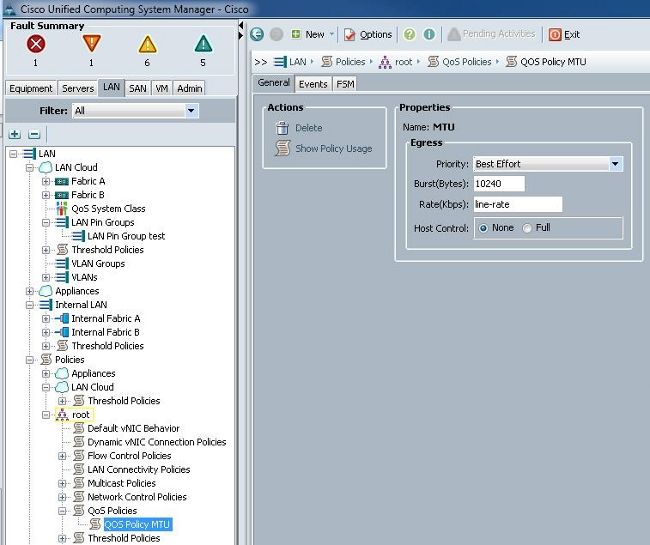Open the FSM tab
Viewport: 650px width, 545px height.
(345, 84)
